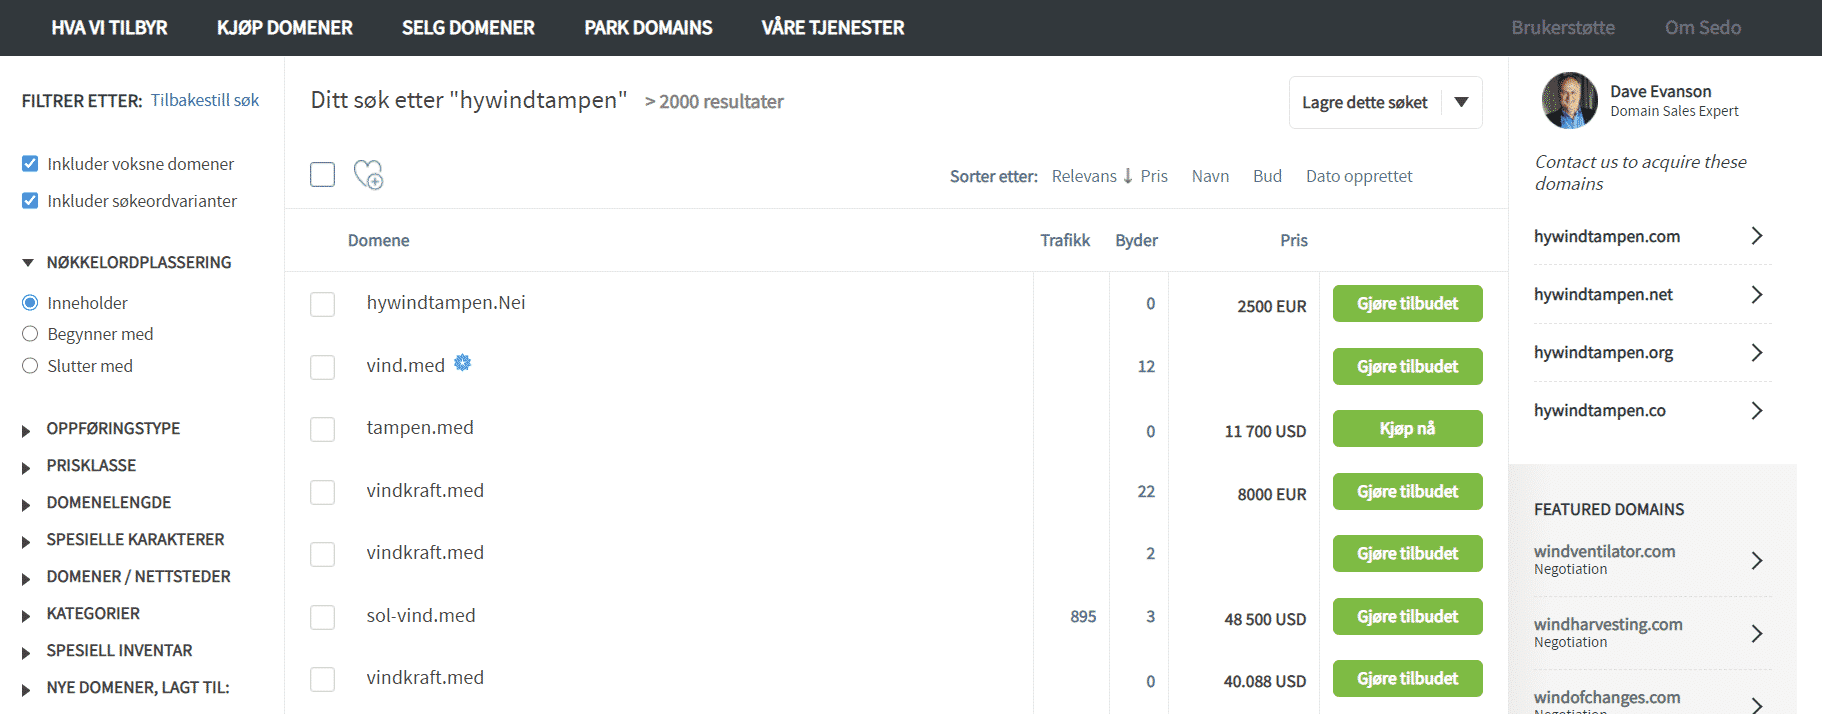Image resolution: width=1822 pixels, height=714 pixels.
Task: Open the Lagre dette søket dropdown arrow
Action: (1461, 102)
